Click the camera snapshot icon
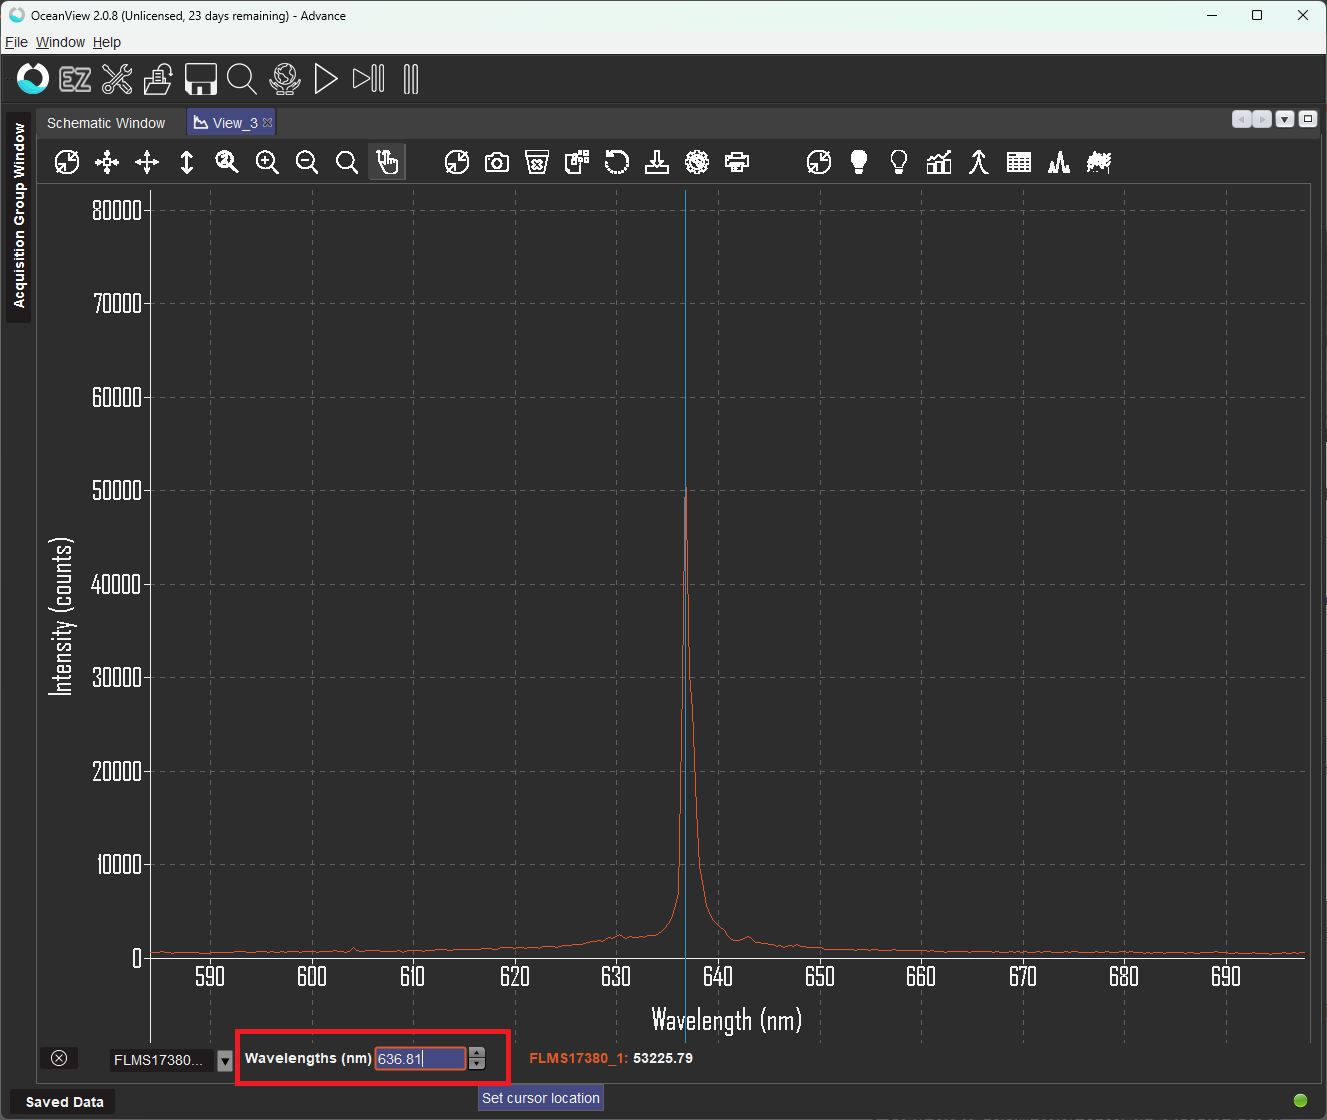The image size is (1327, 1120). [x=497, y=162]
